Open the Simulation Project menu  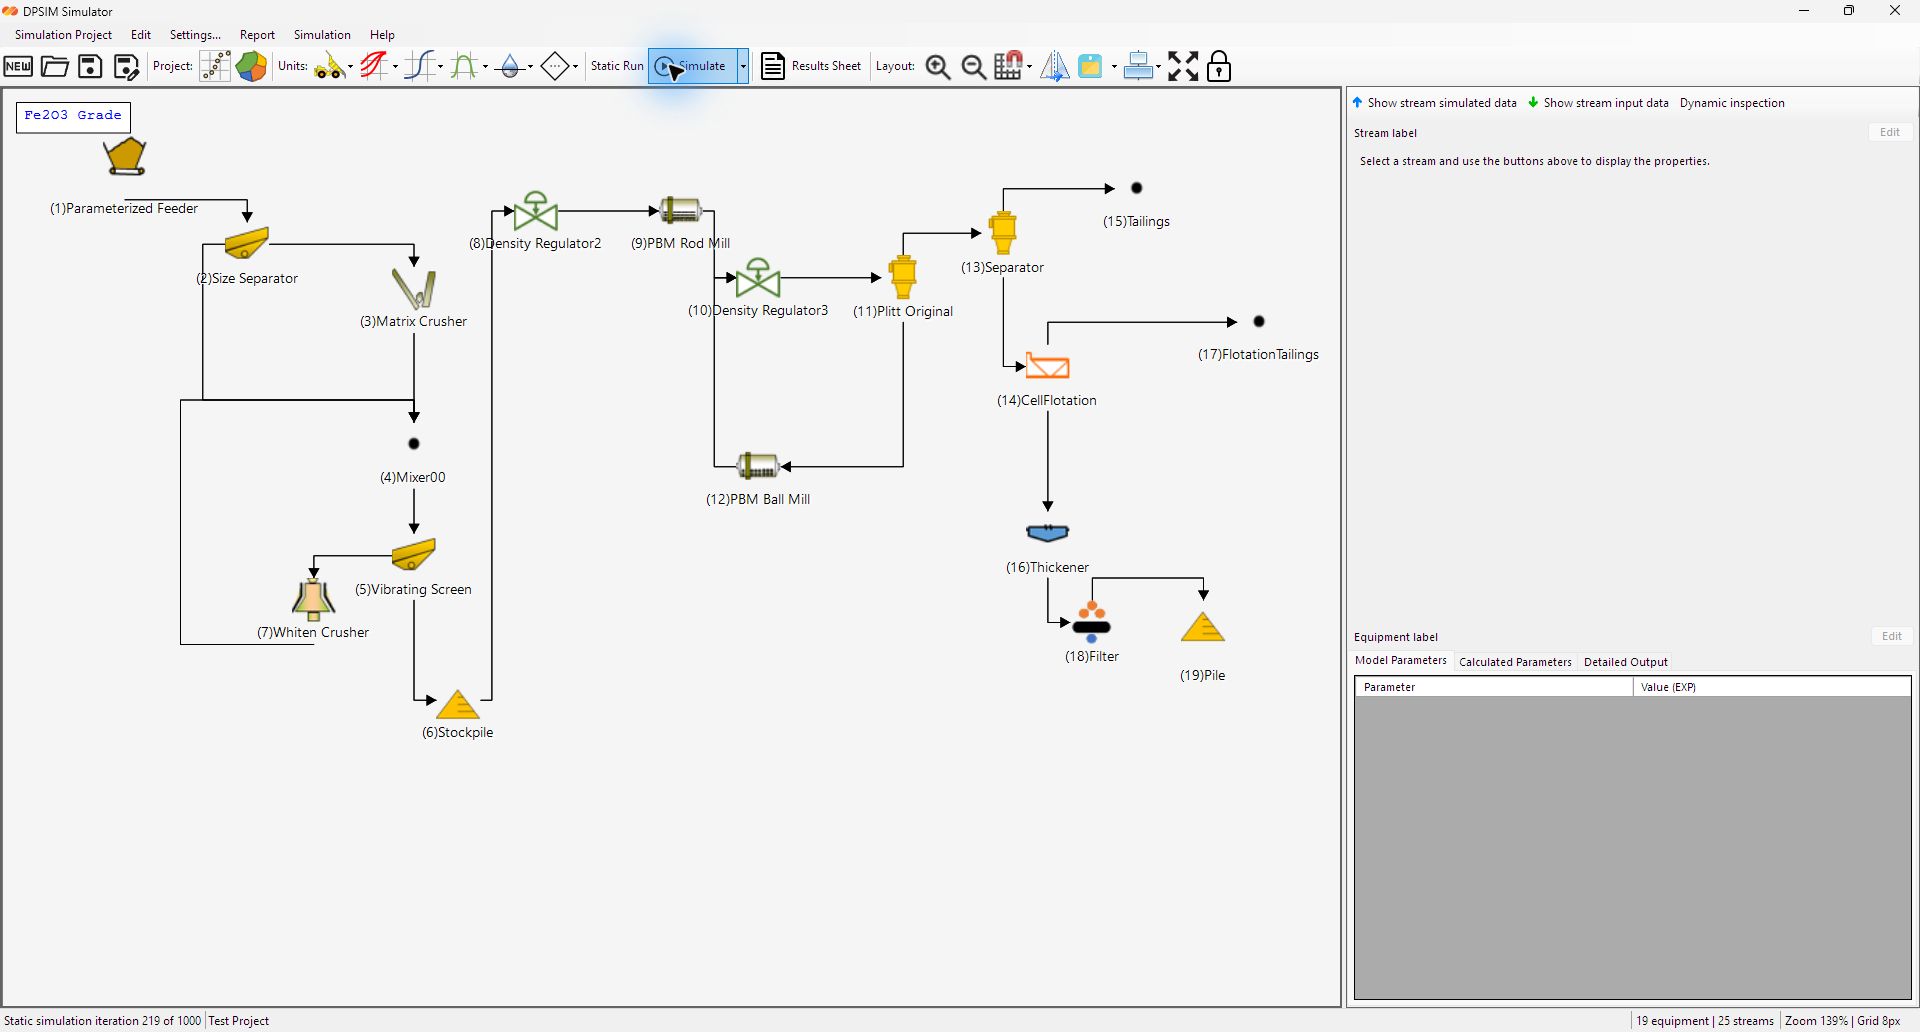click(x=63, y=35)
